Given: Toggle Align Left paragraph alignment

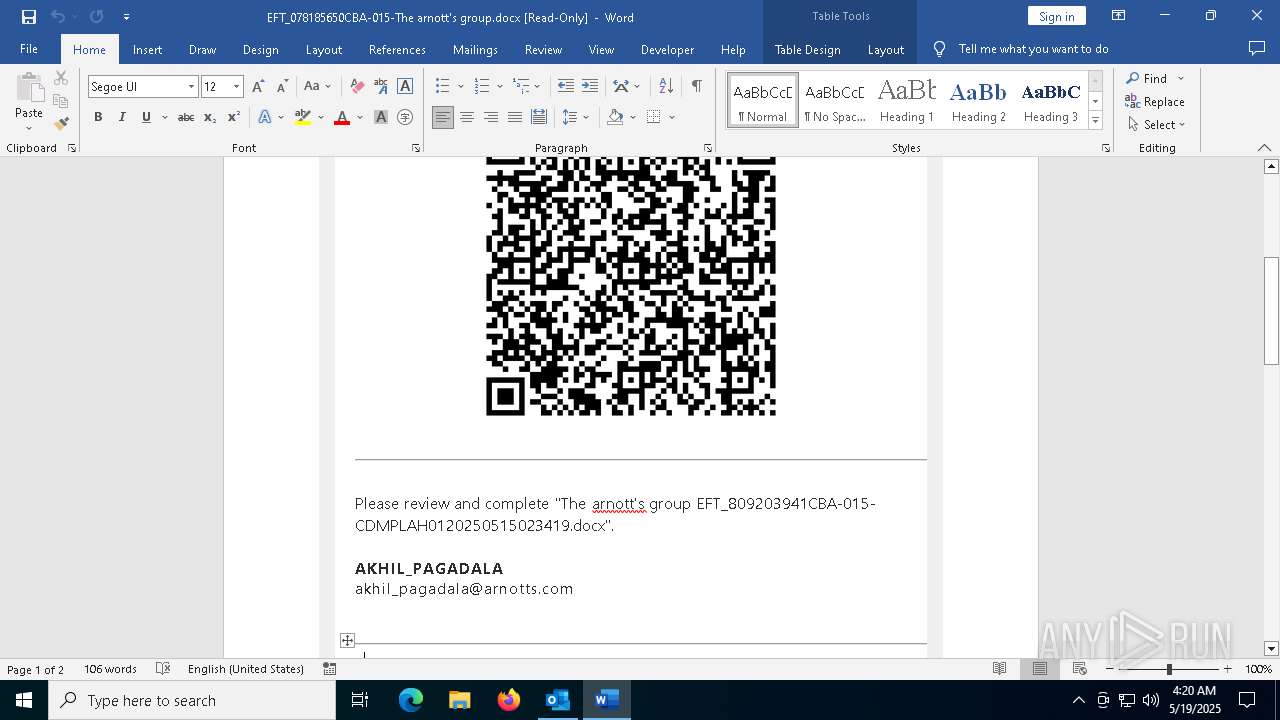Looking at the screenshot, I should click(443, 117).
